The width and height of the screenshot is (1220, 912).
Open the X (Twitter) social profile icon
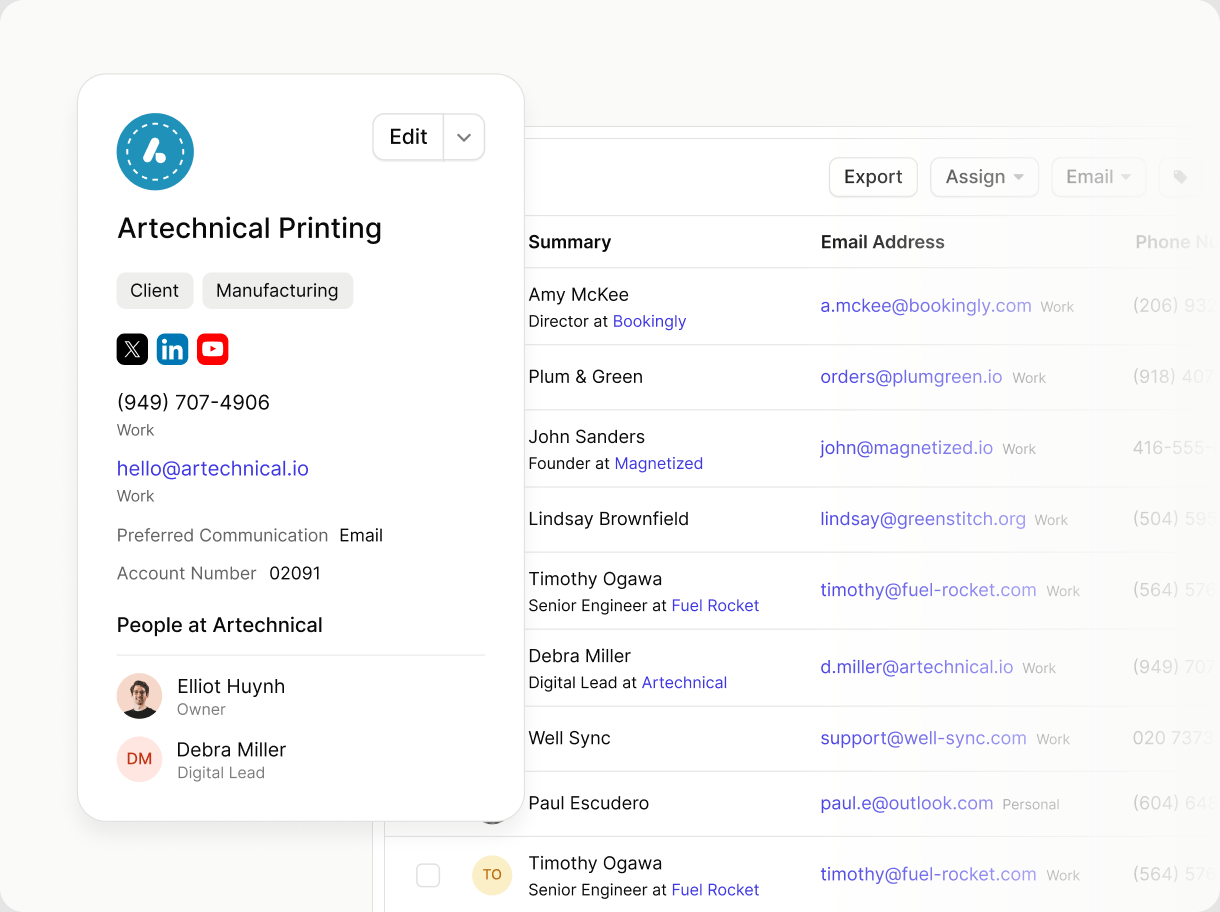[x=132, y=349]
